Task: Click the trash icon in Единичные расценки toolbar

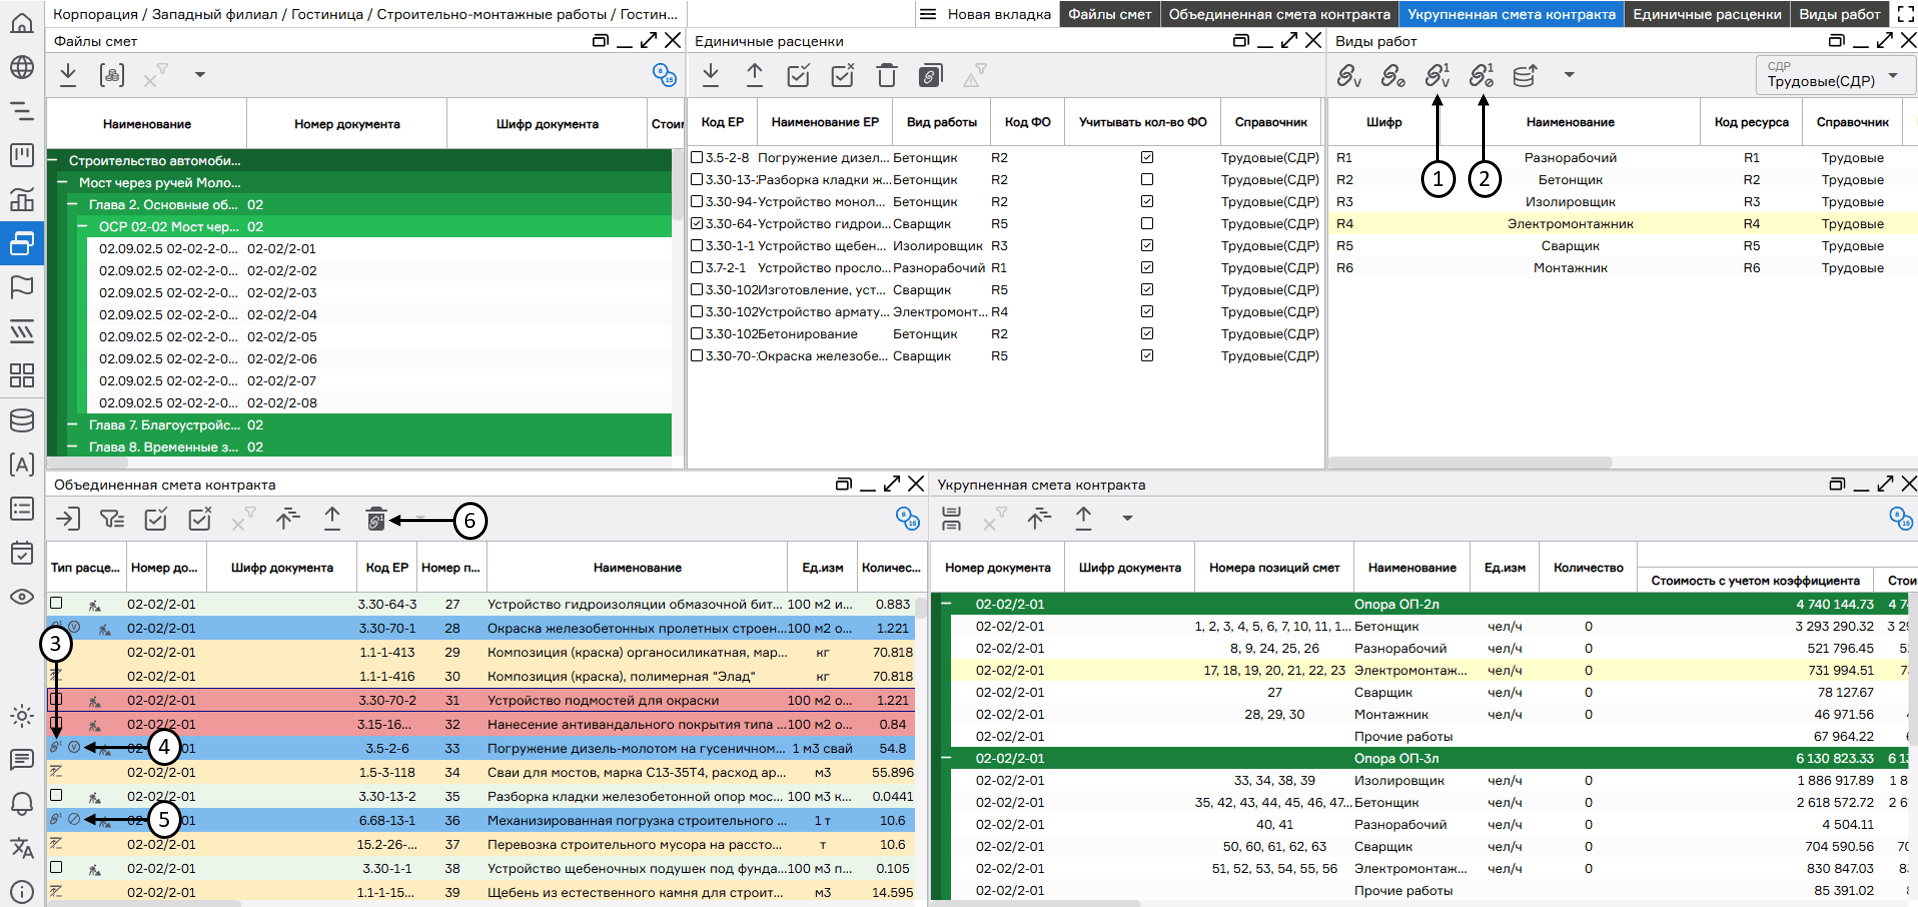Action: pos(886,75)
